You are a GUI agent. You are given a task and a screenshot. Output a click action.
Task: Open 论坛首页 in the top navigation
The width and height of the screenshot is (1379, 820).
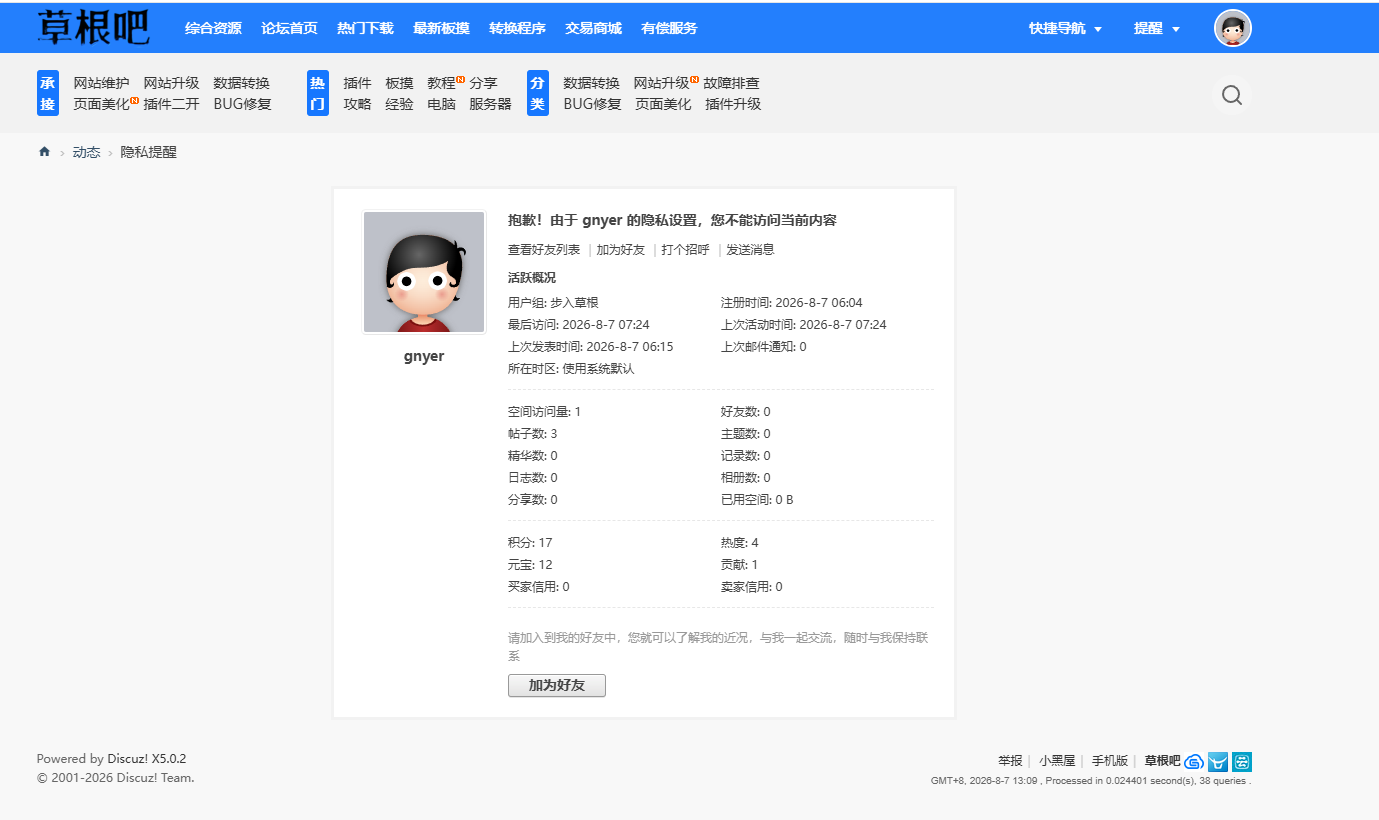[x=289, y=28]
